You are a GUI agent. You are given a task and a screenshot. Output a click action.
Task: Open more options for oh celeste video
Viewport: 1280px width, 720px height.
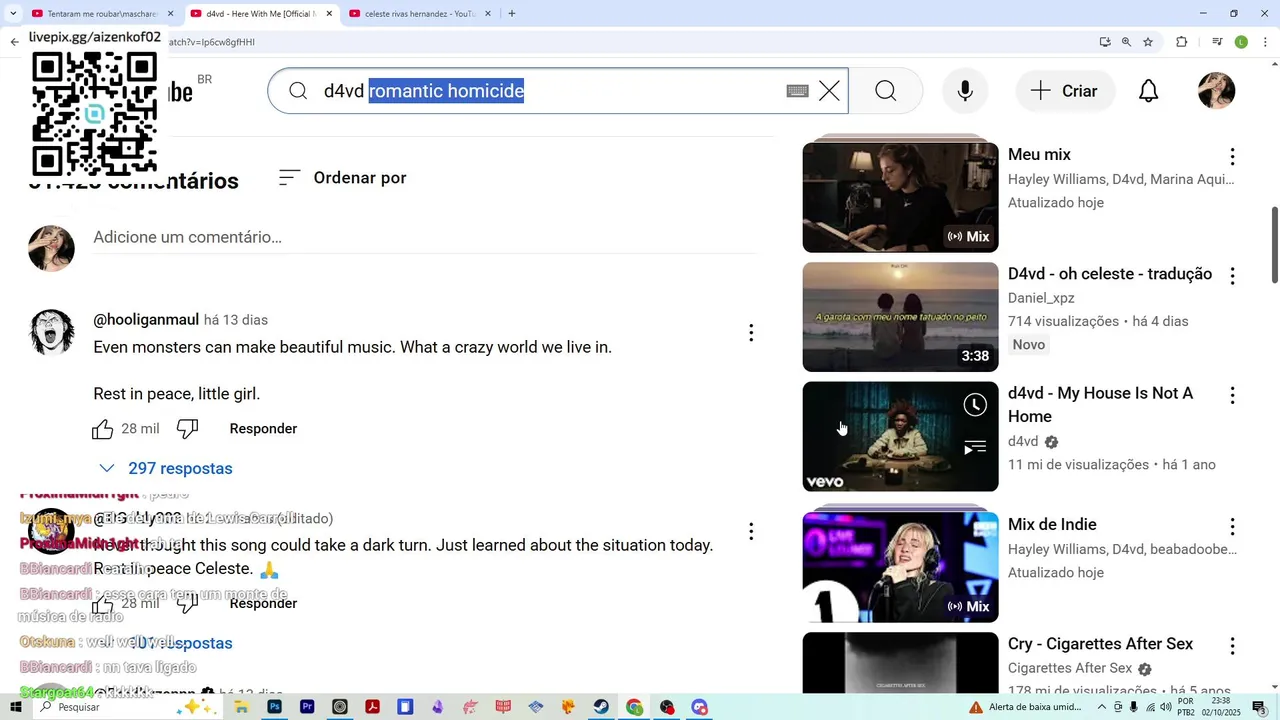[1232, 276]
